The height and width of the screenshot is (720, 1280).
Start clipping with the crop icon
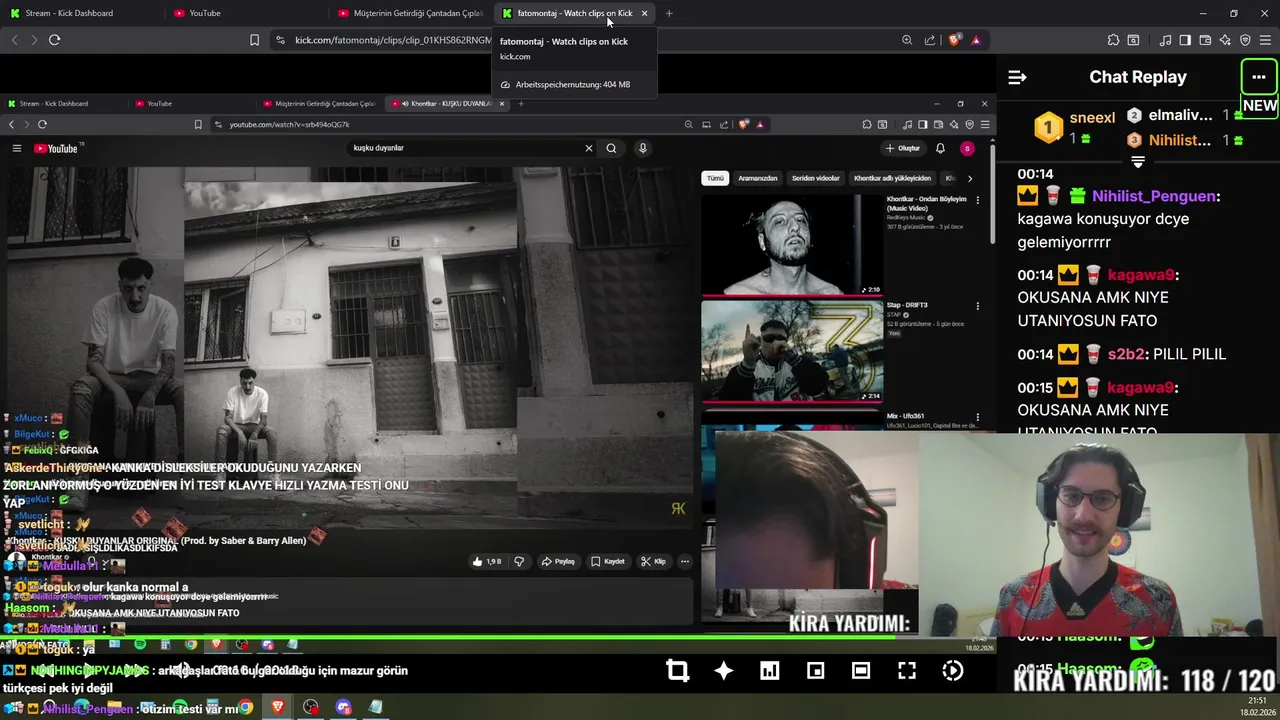pyautogui.click(x=678, y=671)
